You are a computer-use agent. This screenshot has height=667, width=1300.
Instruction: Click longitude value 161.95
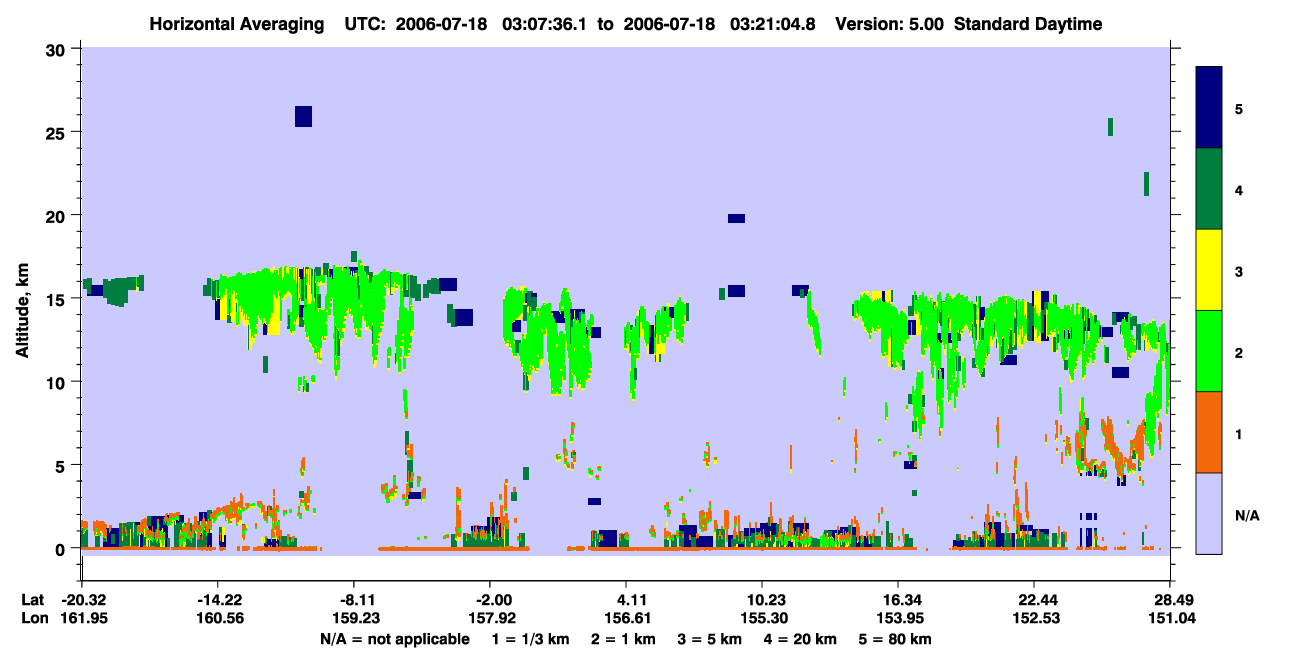click(84, 618)
